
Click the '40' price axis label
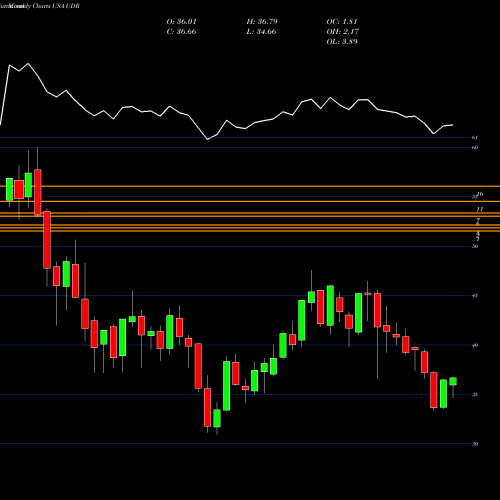(475, 345)
